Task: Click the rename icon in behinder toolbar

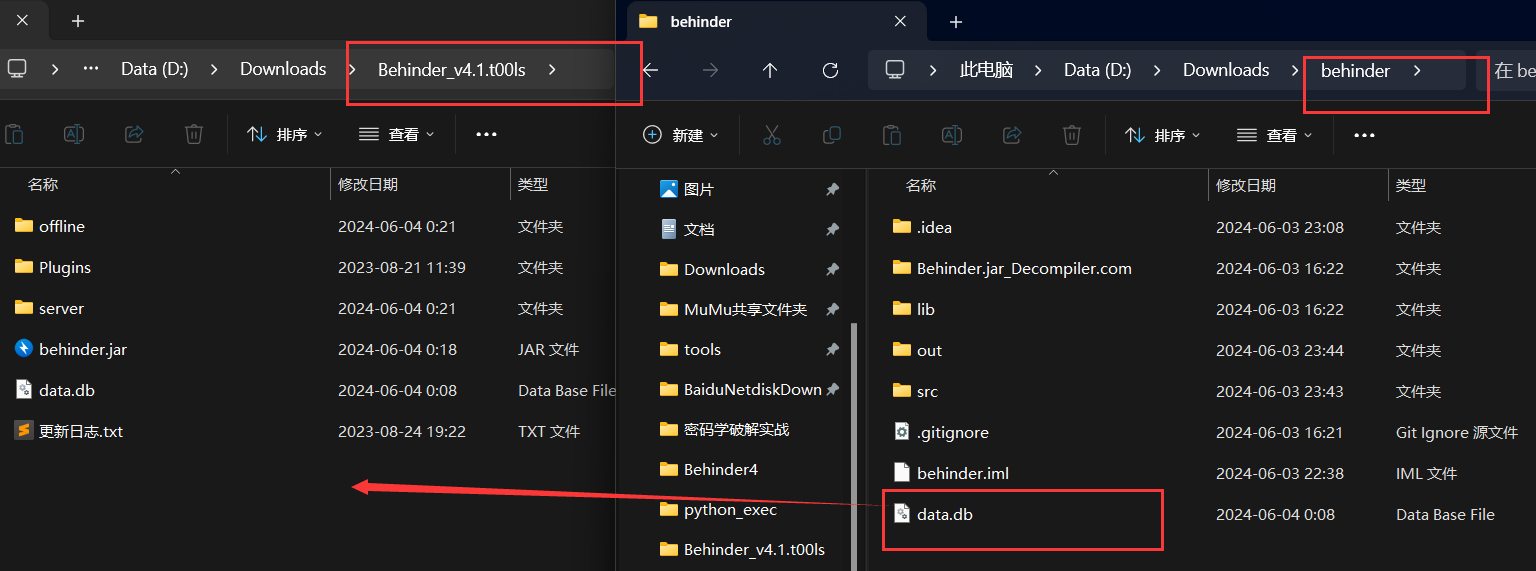Action: 952,135
